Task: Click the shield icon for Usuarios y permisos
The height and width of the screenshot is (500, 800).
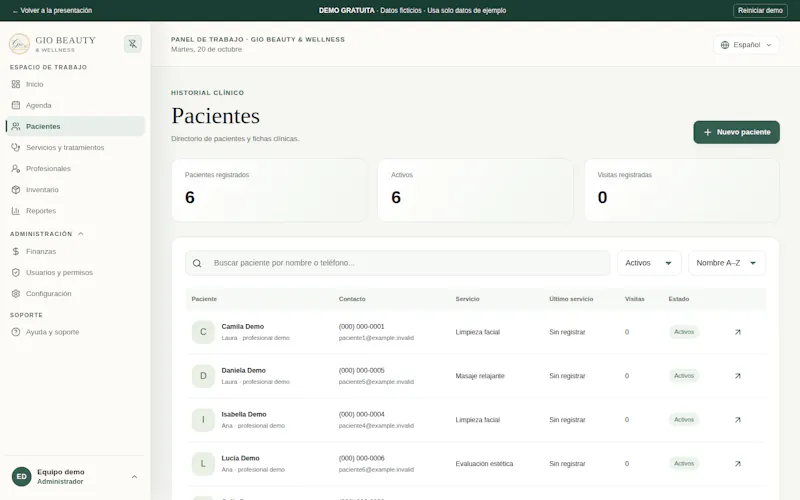Action: point(16,272)
